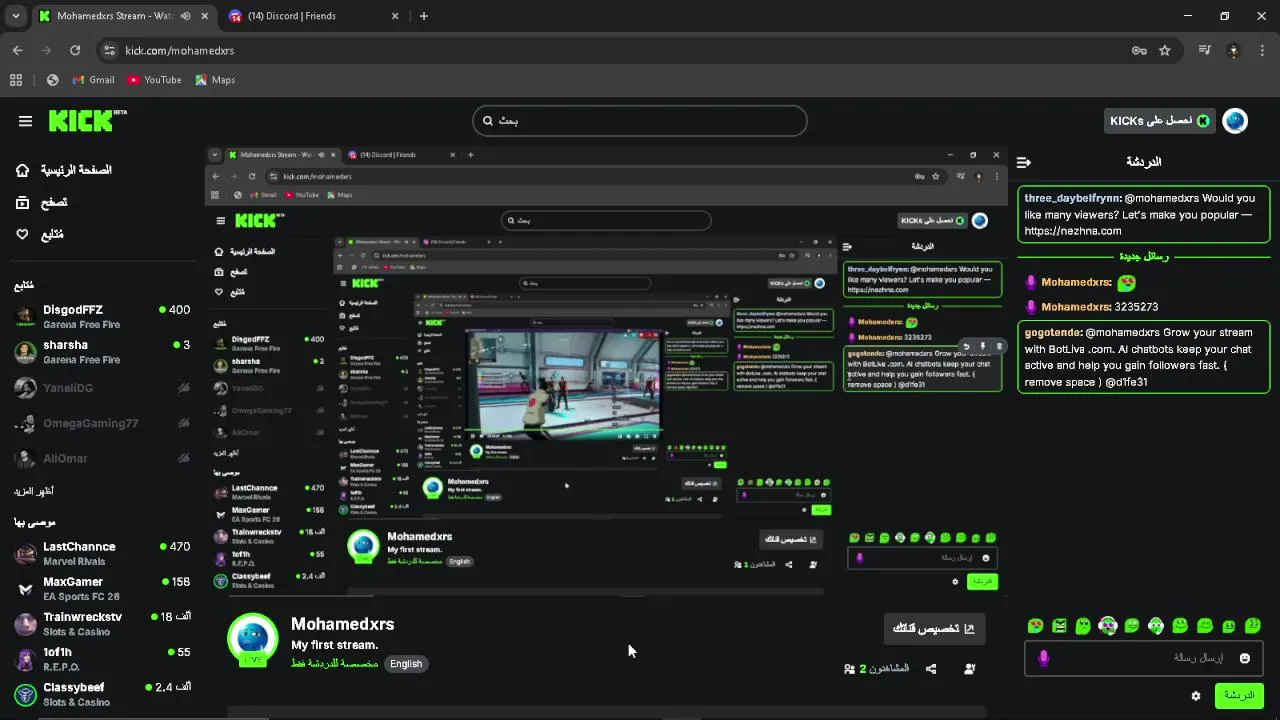Open the password manager key icon

point(1139,50)
